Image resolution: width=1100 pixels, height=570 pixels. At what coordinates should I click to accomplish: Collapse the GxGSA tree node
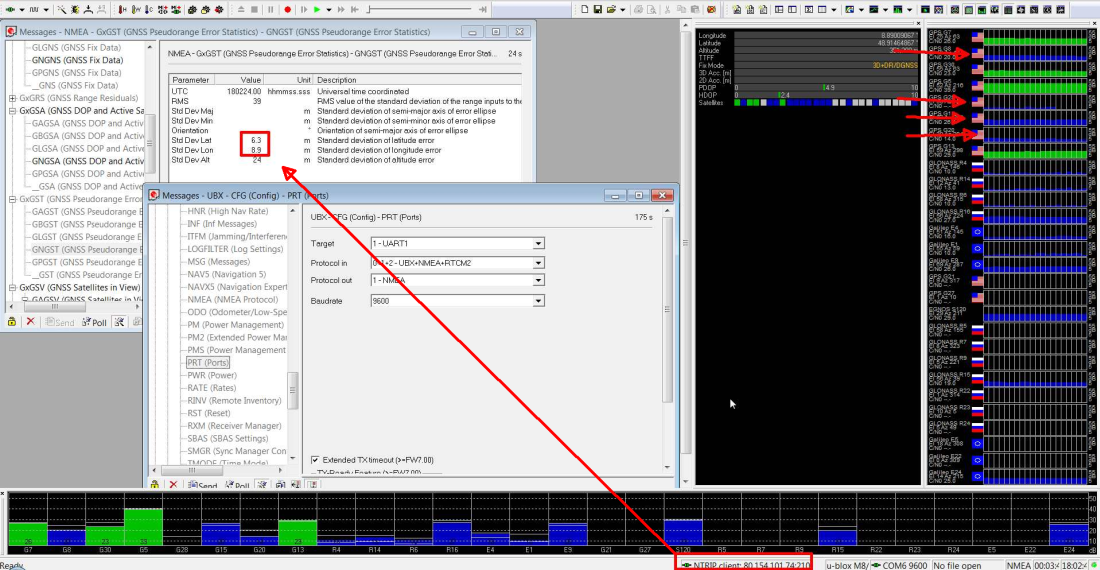pyautogui.click(x=12, y=111)
